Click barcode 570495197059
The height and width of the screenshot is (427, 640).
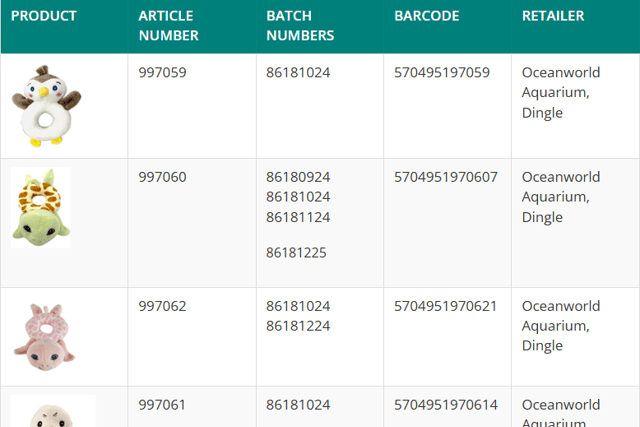(x=442, y=72)
